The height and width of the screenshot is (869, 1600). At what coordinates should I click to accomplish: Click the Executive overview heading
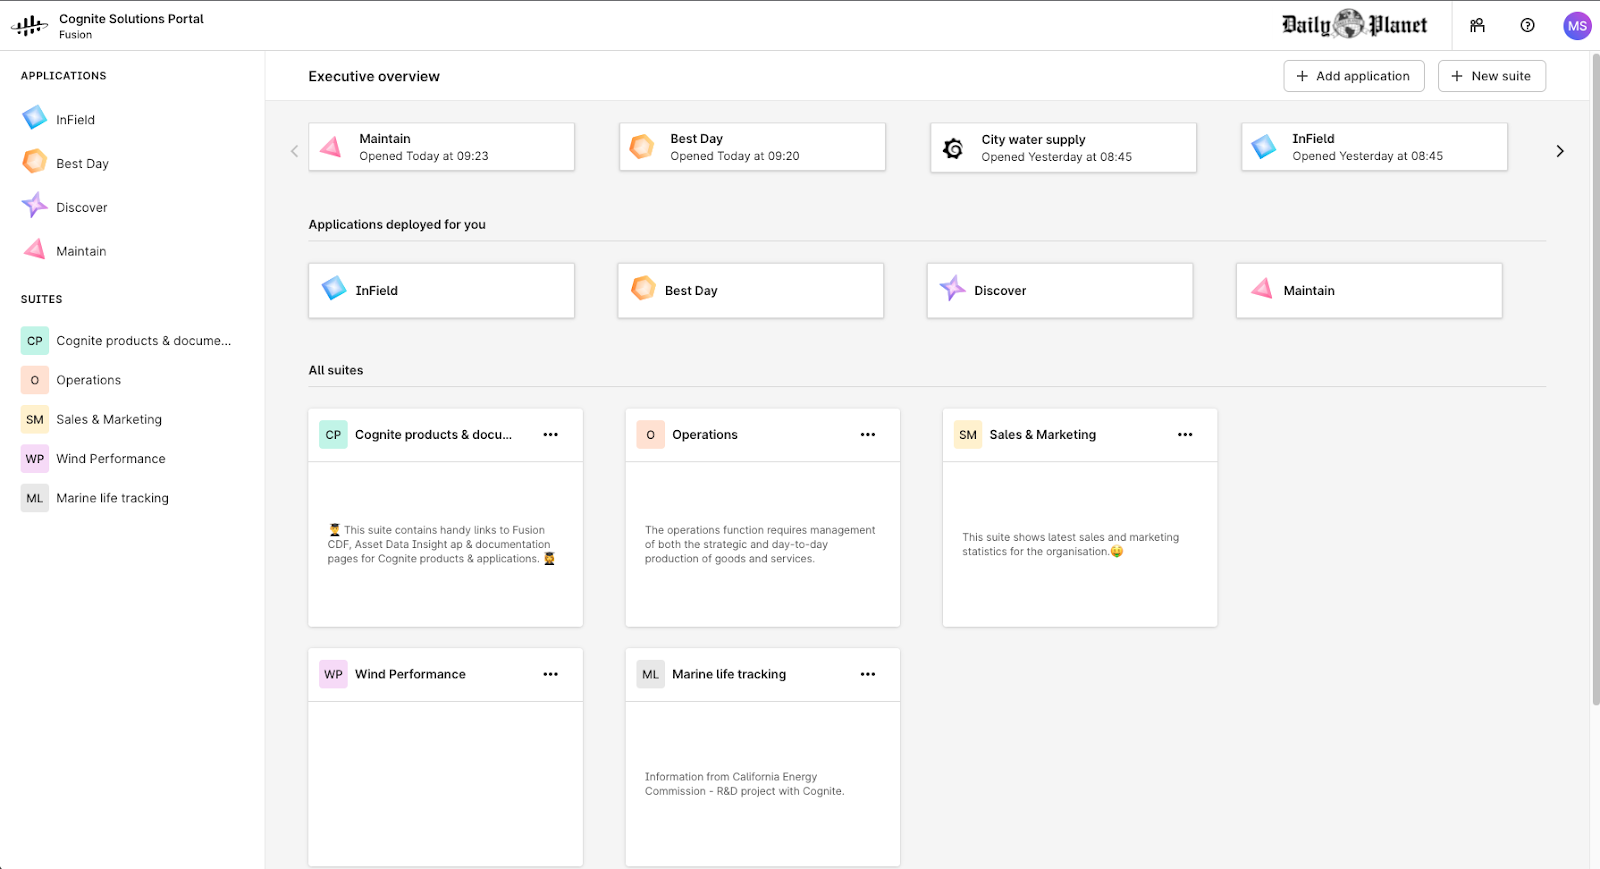click(x=374, y=77)
